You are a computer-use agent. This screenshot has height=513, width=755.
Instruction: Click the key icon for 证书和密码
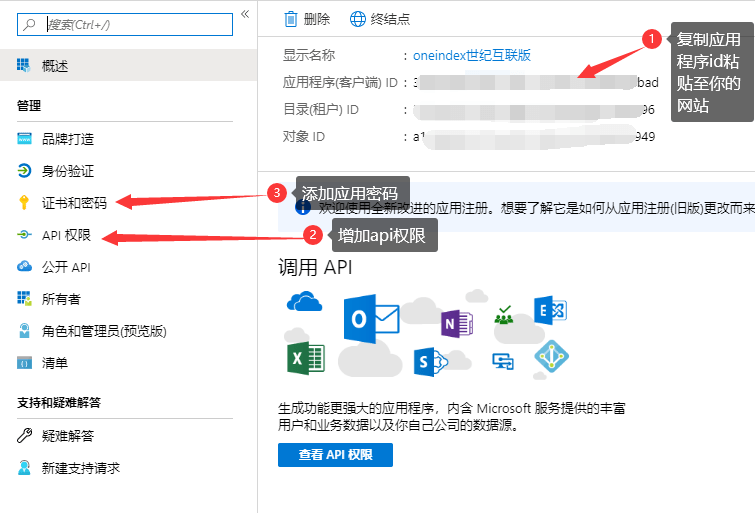(x=24, y=203)
